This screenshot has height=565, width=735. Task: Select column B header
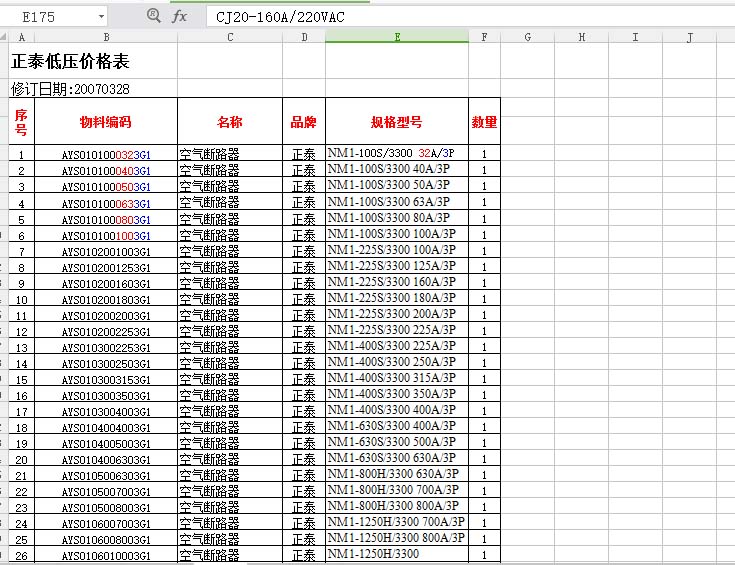click(x=106, y=37)
